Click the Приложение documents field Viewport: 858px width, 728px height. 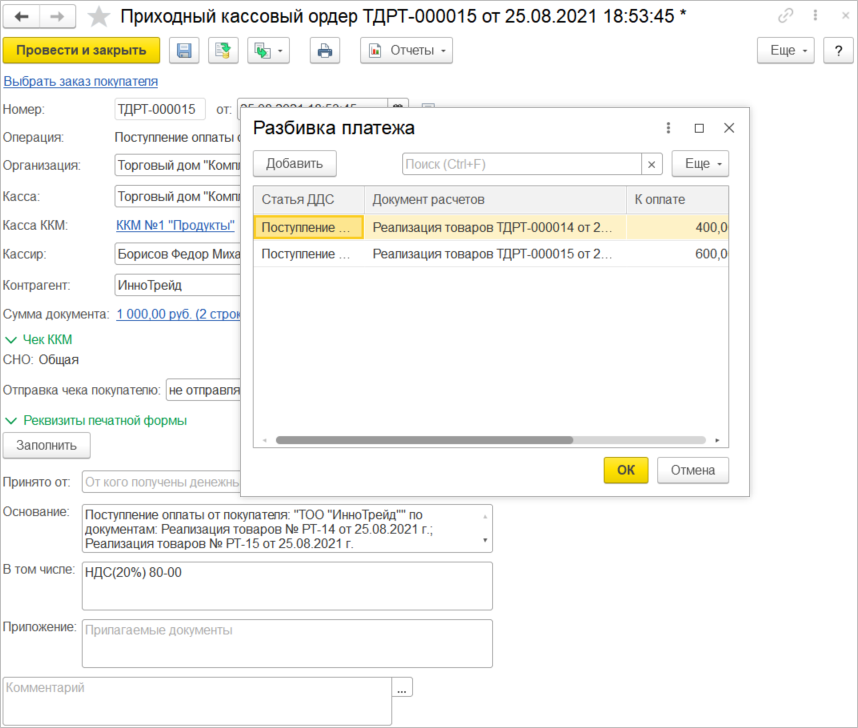[x=287, y=644]
